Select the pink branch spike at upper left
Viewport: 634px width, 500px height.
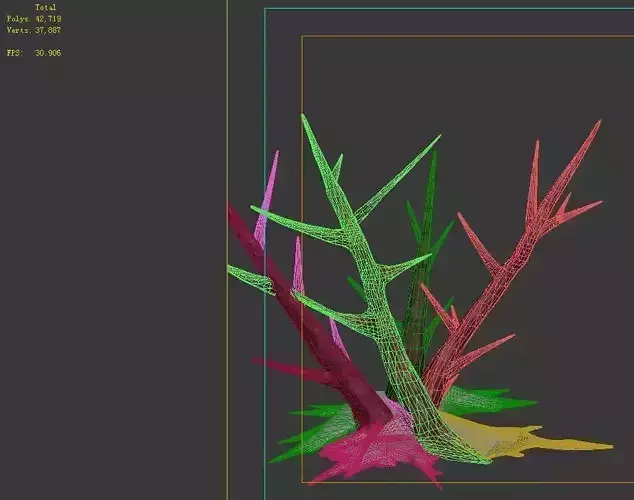(x=267, y=198)
